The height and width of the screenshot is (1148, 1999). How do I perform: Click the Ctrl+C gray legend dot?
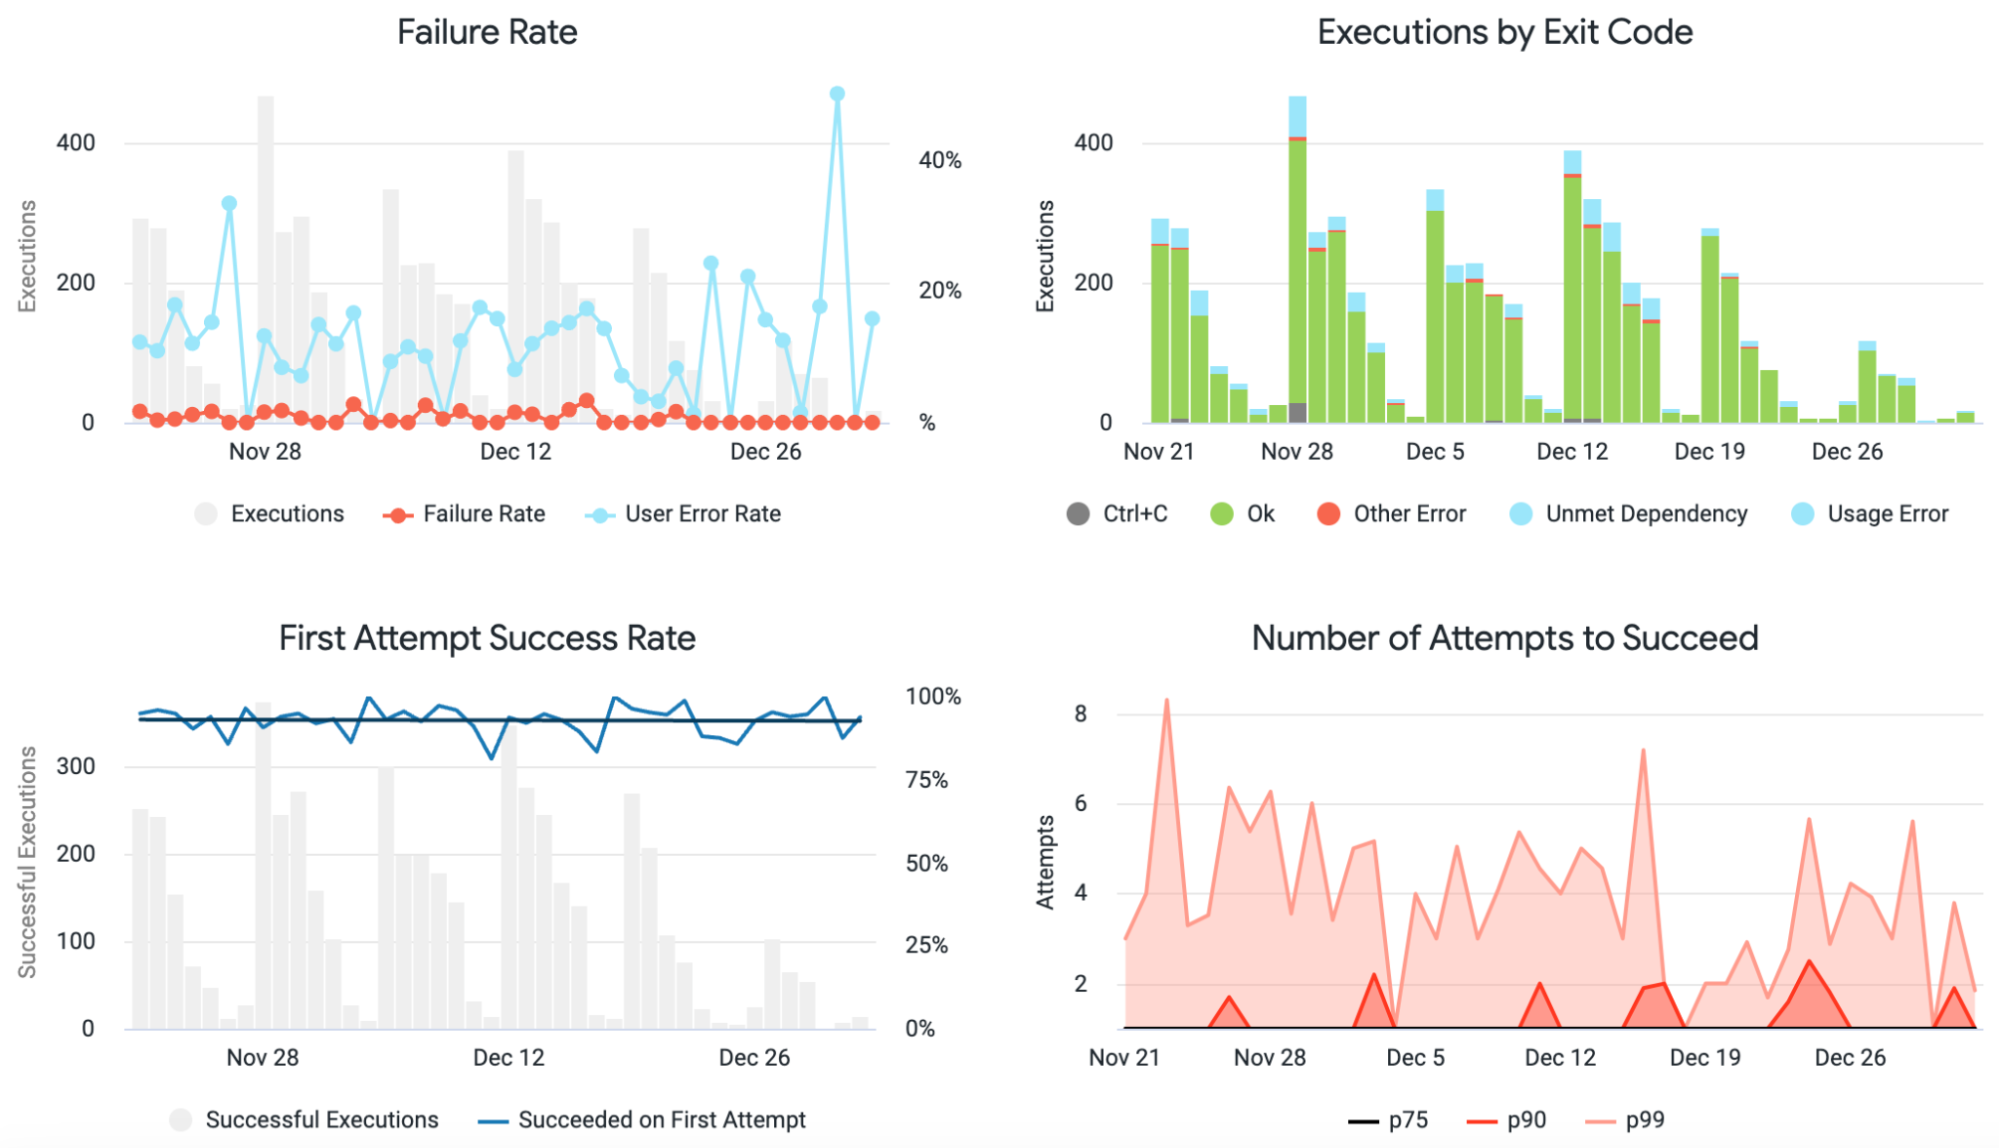(x=1078, y=514)
